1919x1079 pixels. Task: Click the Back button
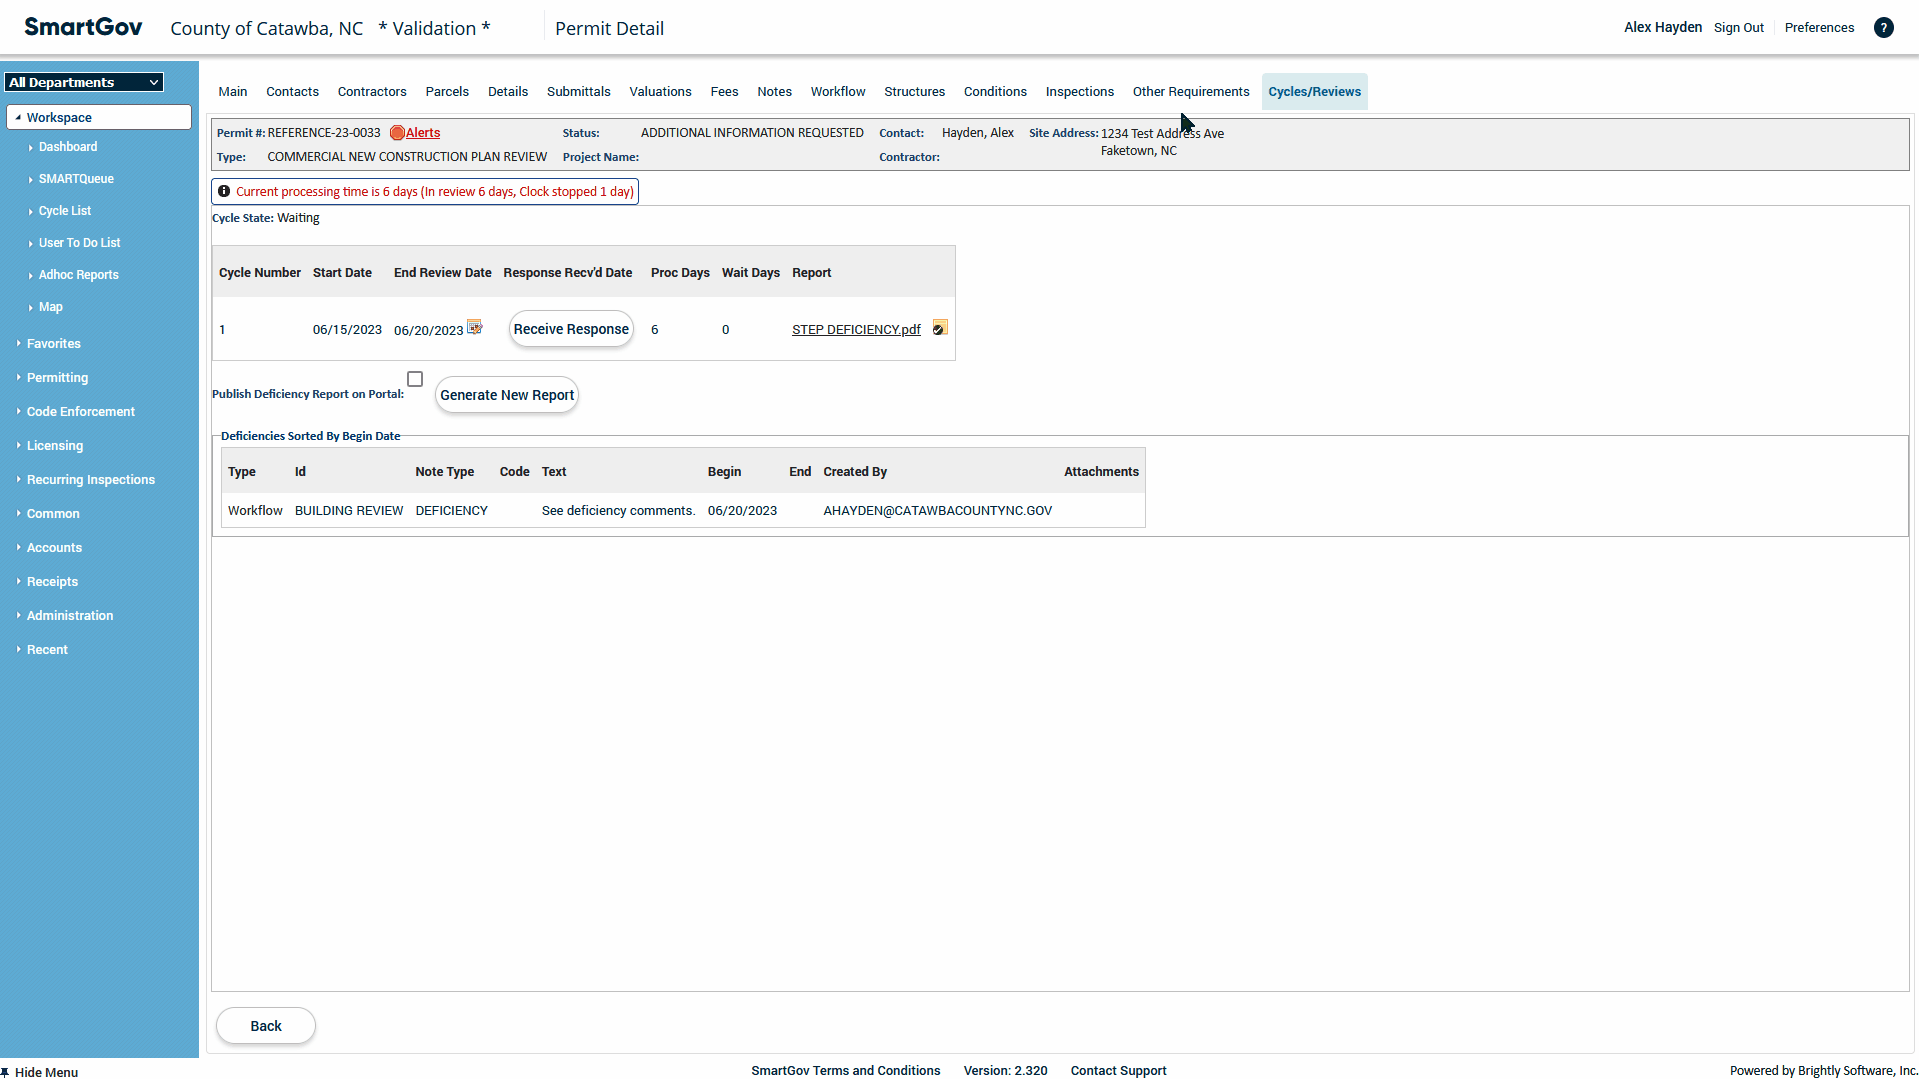click(x=266, y=1026)
